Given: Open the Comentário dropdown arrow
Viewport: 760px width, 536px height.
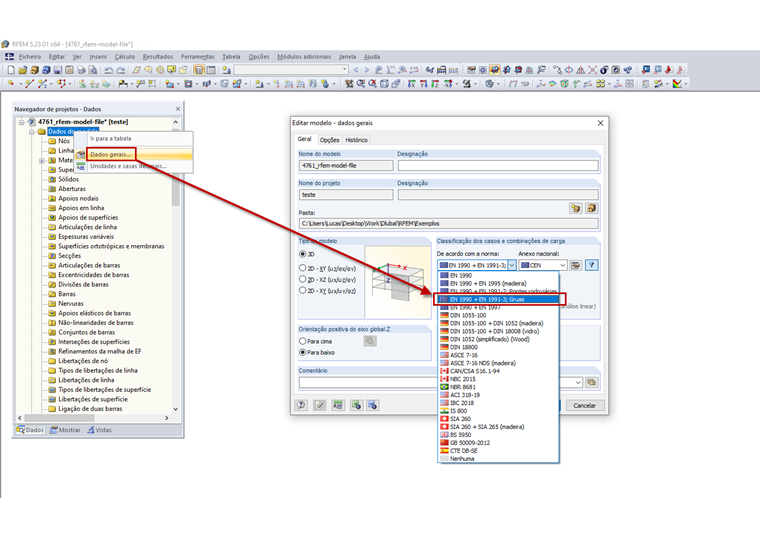Looking at the screenshot, I should point(578,382).
